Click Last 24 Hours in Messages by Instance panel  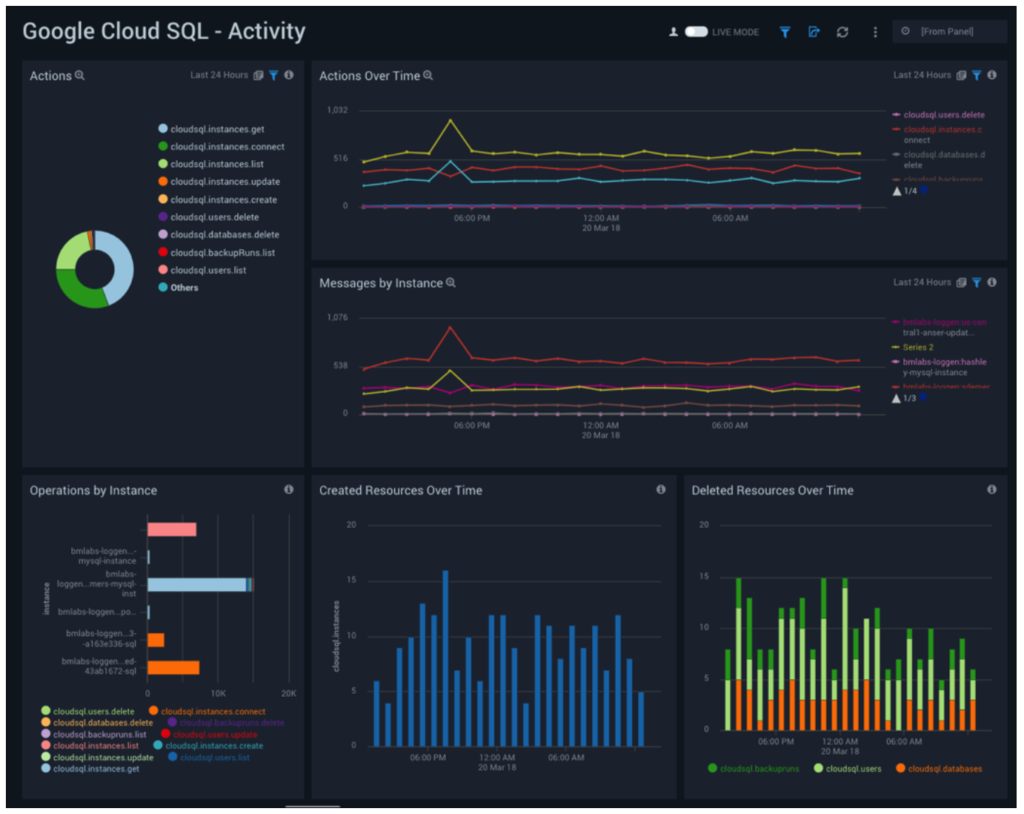click(x=921, y=282)
